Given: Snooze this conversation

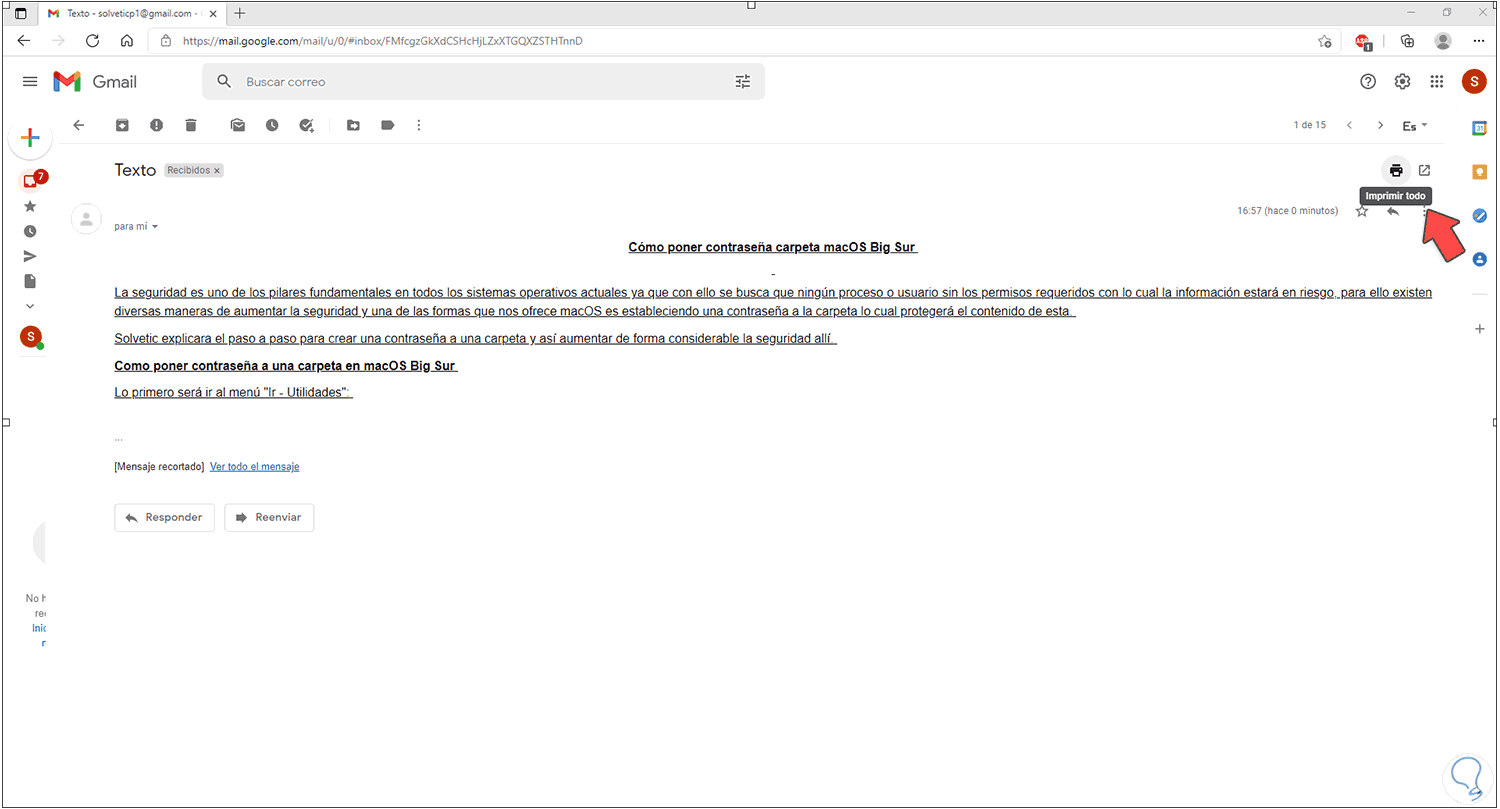Looking at the screenshot, I should coord(272,125).
